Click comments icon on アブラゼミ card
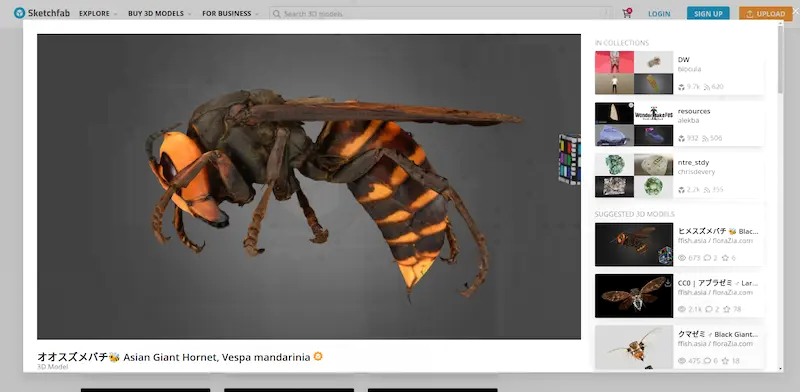Screen dimensions: 800x392 710,309
